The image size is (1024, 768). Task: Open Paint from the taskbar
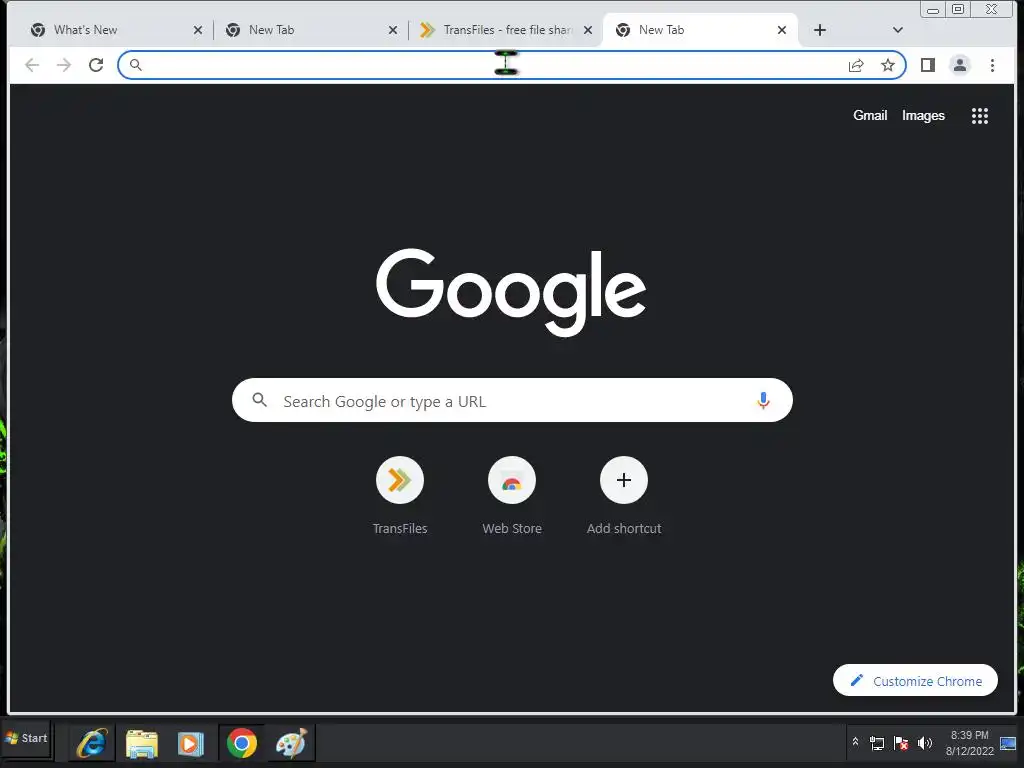click(x=291, y=743)
